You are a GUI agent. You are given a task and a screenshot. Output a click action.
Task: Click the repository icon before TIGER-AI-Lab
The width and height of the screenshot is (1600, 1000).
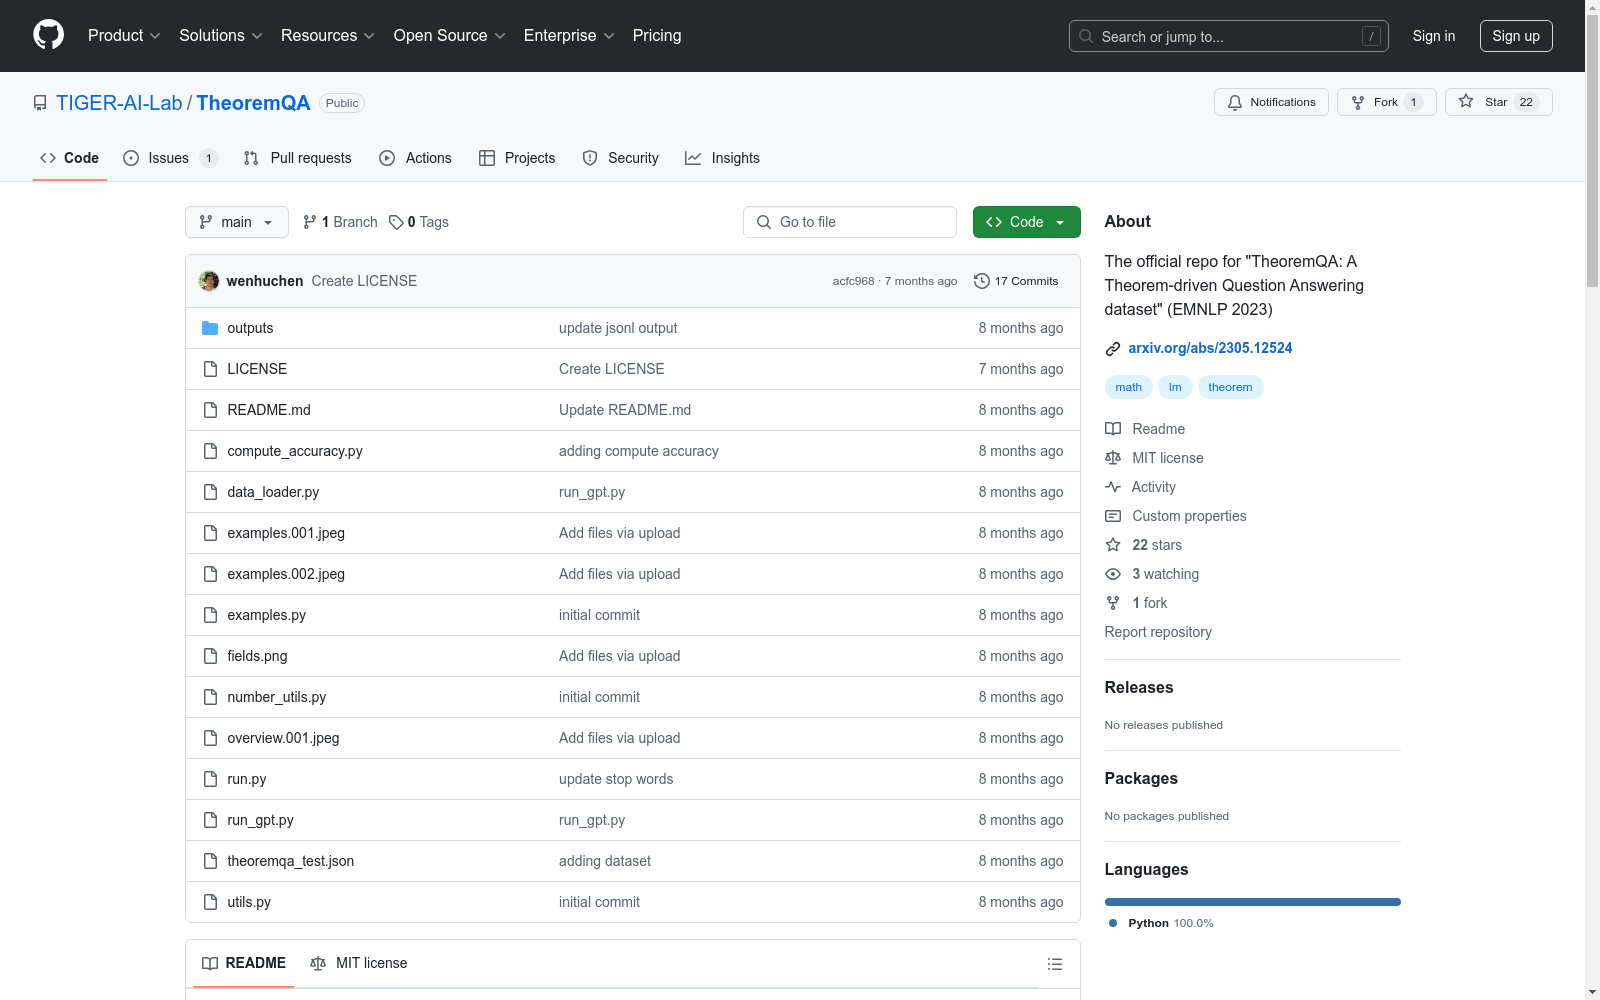tap(40, 103)
